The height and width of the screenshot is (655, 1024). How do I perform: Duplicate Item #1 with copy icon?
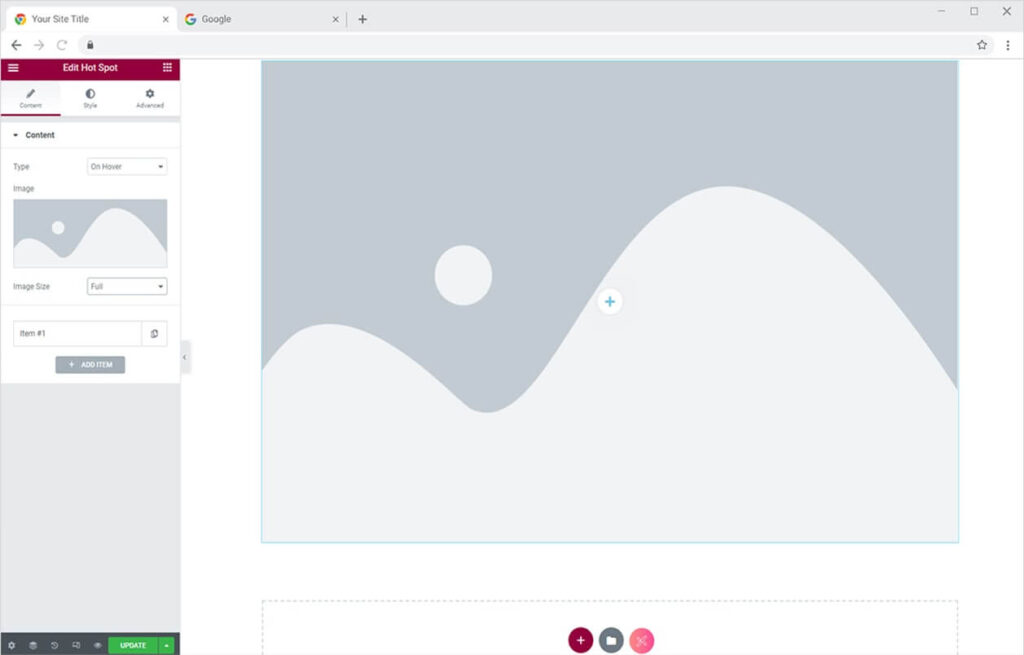[154, 333]
